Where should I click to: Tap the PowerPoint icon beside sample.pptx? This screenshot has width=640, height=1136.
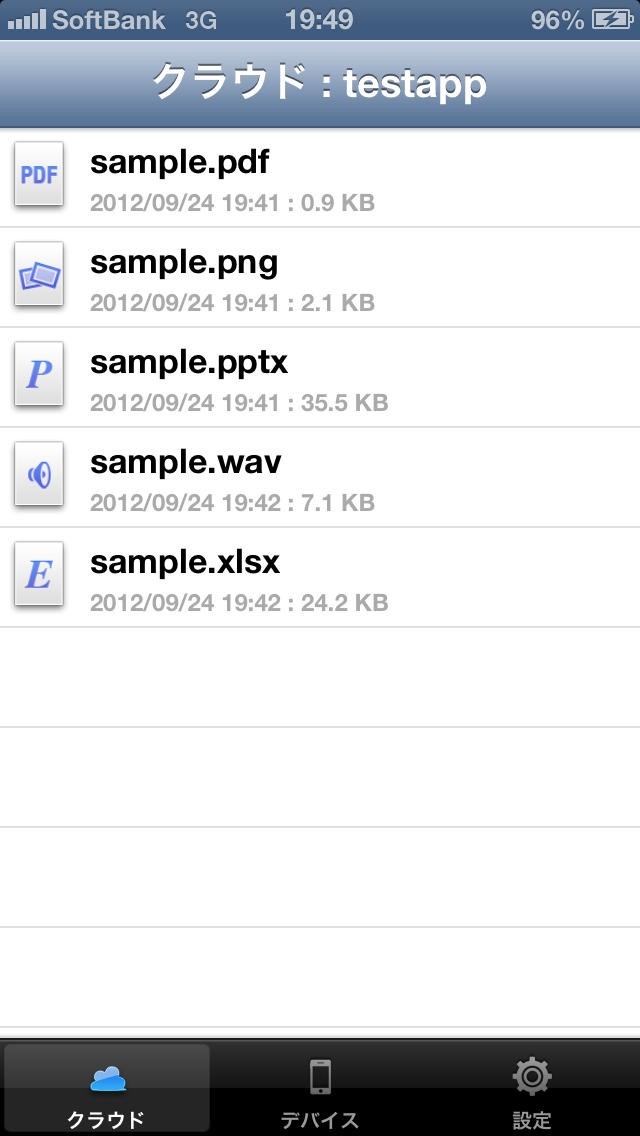tap(39, 374)
